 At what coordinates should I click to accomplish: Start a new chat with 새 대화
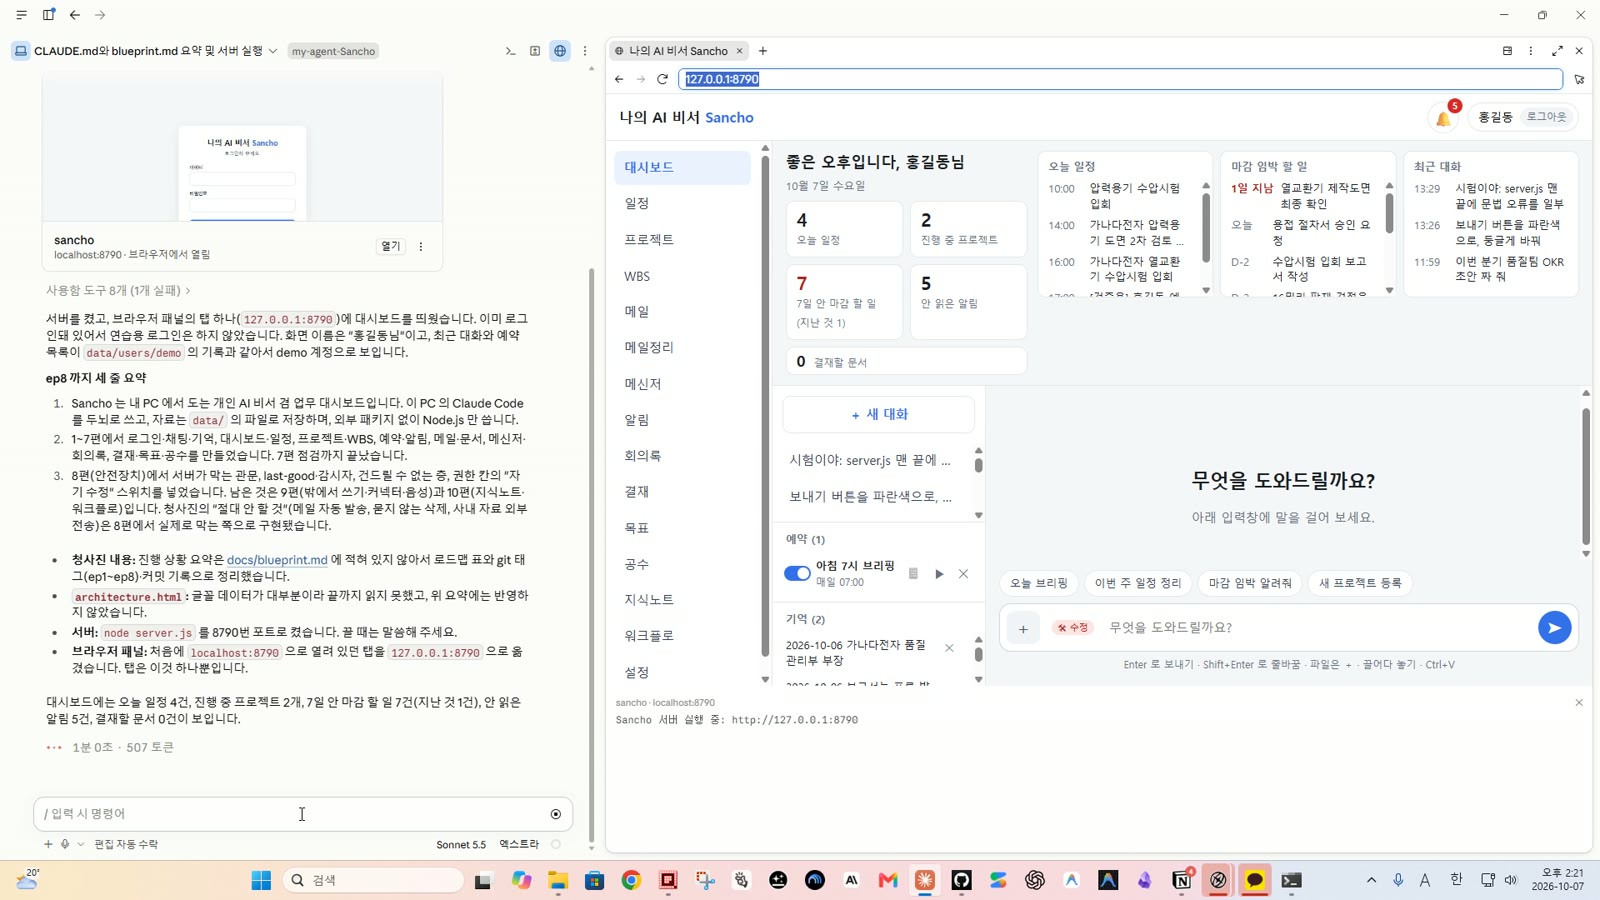[879, 414]
